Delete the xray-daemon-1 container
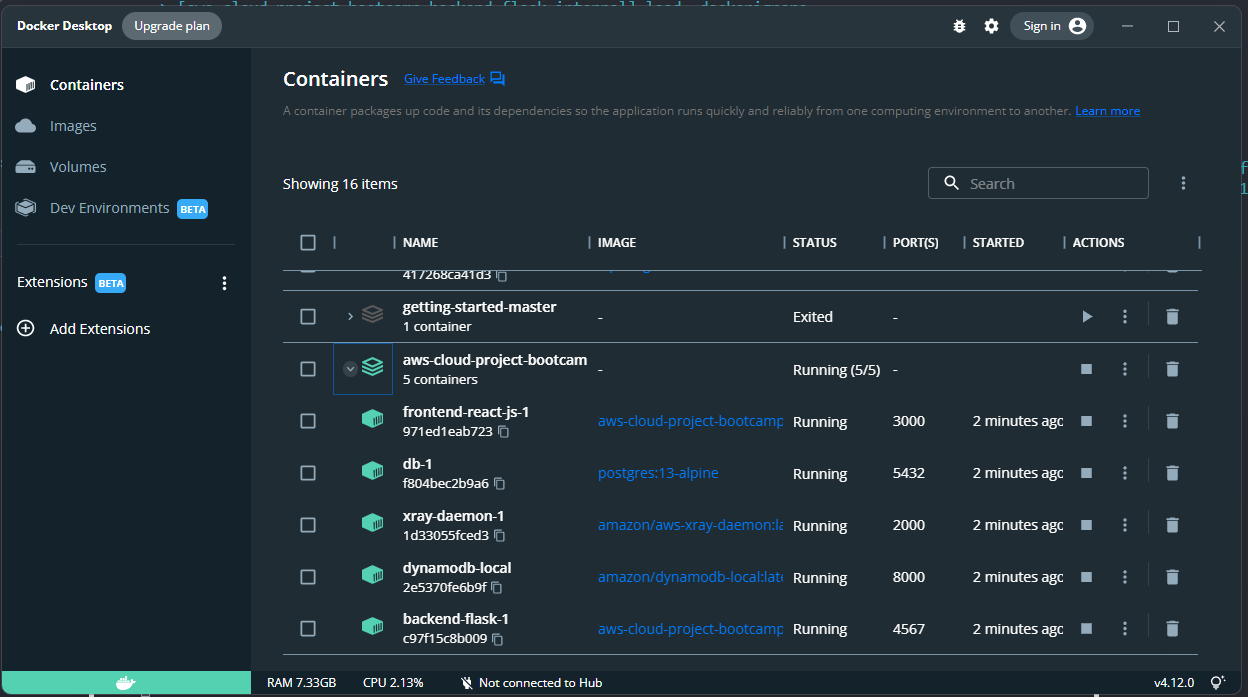Image resolution: width=1248 pixels, height=697 pixels. click(1172, 525)
